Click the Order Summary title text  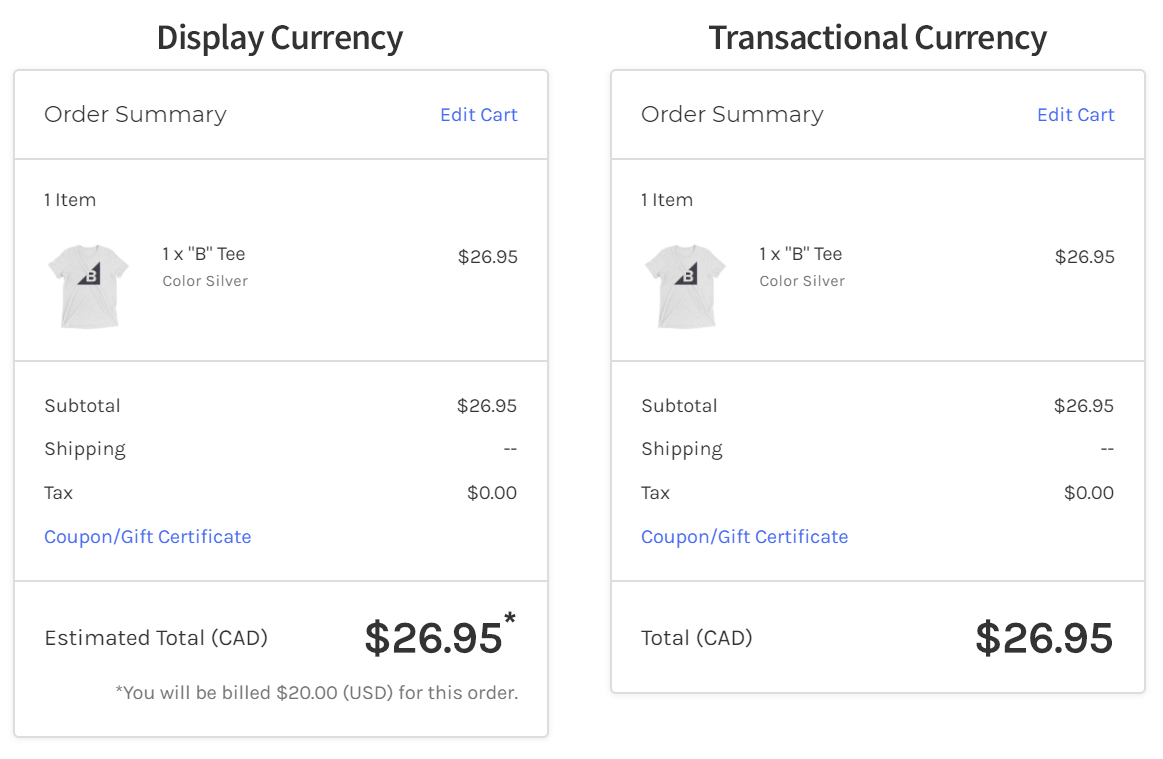click(135, 114)
